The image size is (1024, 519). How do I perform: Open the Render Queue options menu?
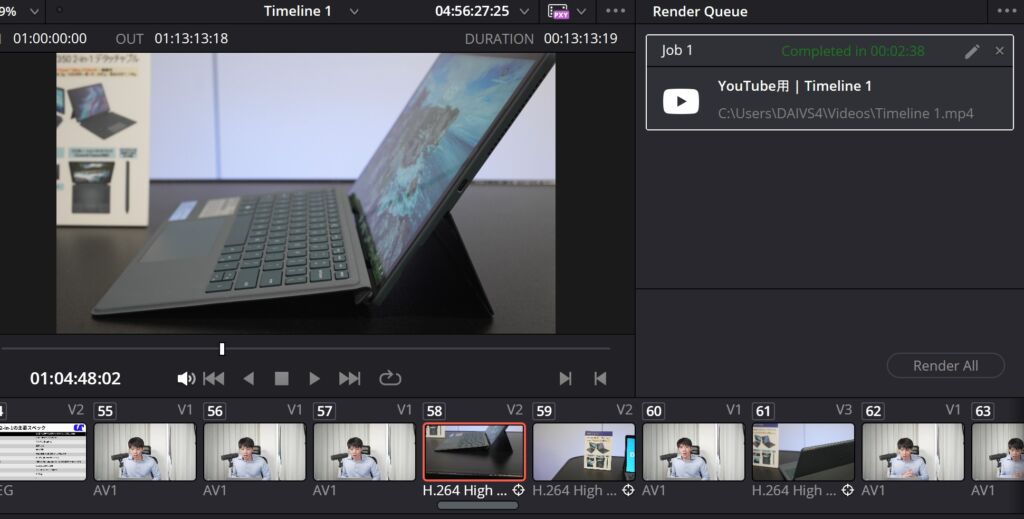tap(1009, 11)
